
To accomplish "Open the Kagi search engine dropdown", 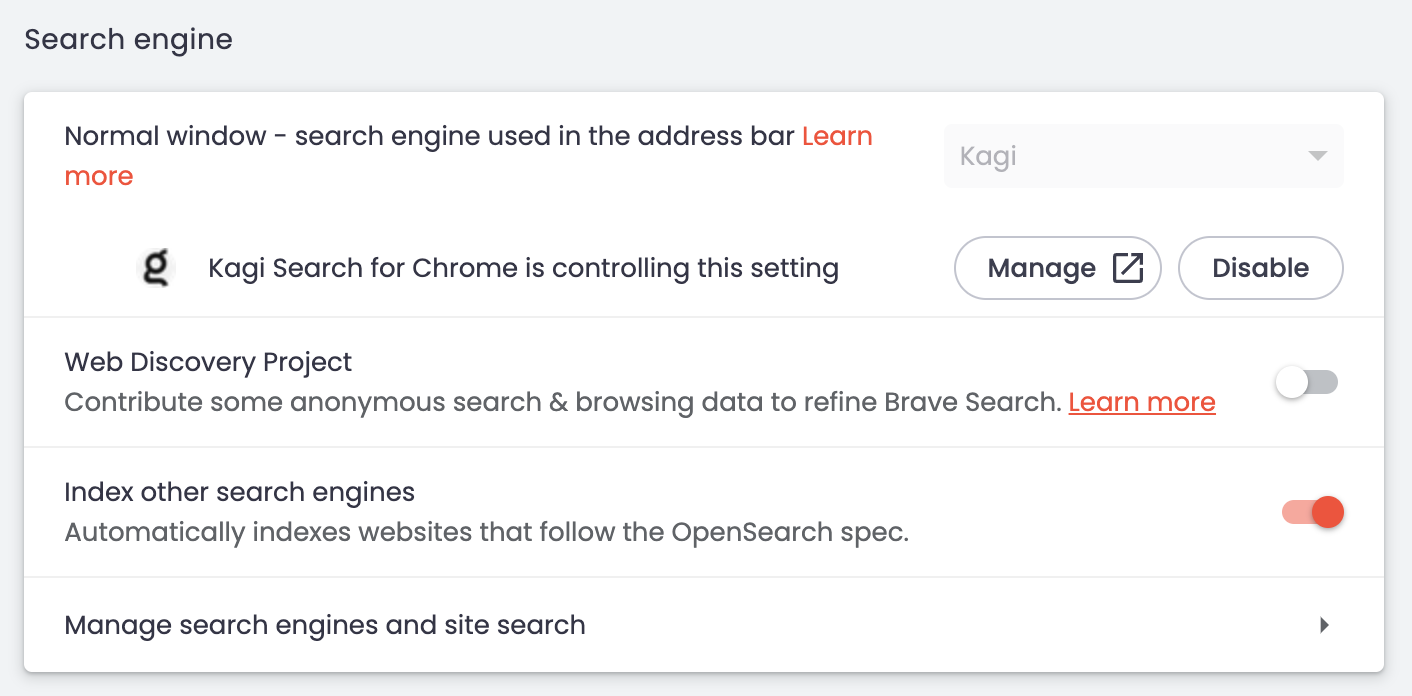I will coord(1142,157).
